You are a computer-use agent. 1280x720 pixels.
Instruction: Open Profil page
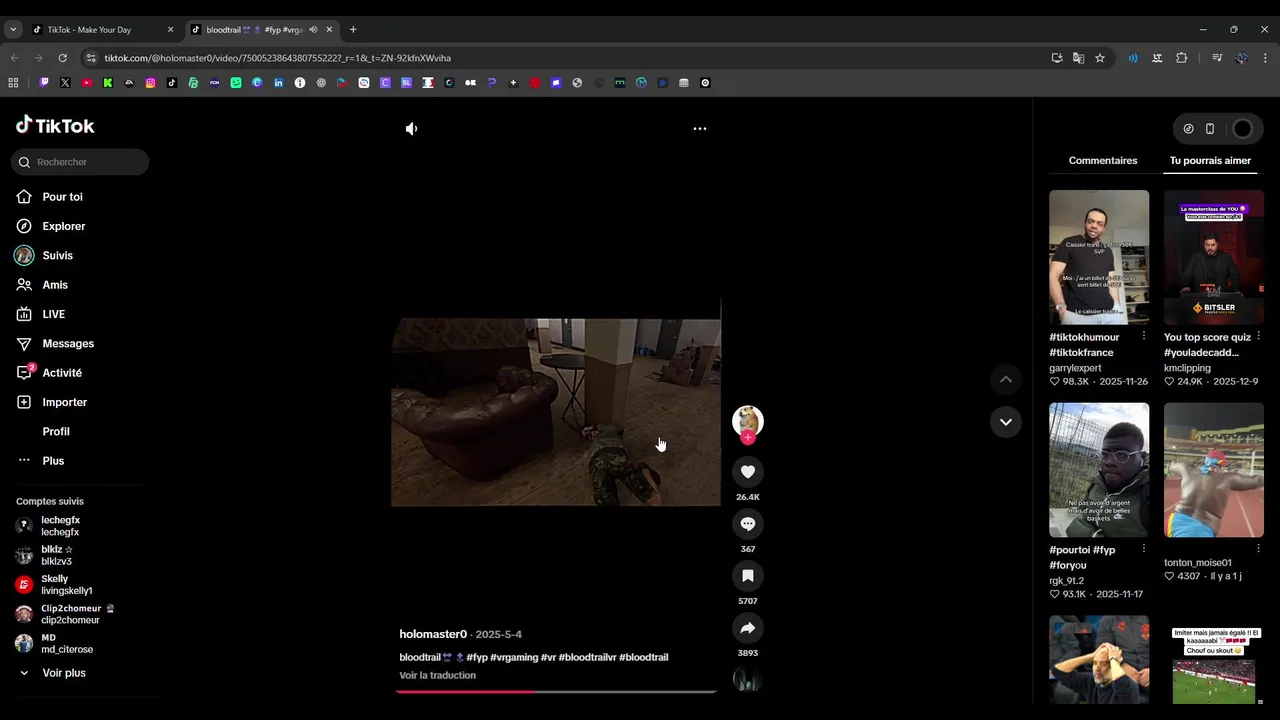click(56, 431)
